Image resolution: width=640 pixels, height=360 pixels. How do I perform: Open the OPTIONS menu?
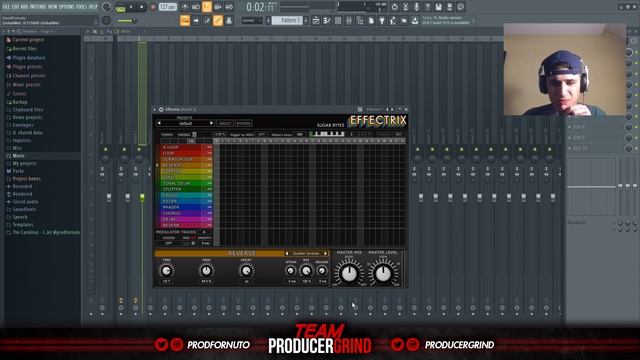pyautogui.click(x=67, y=7)
